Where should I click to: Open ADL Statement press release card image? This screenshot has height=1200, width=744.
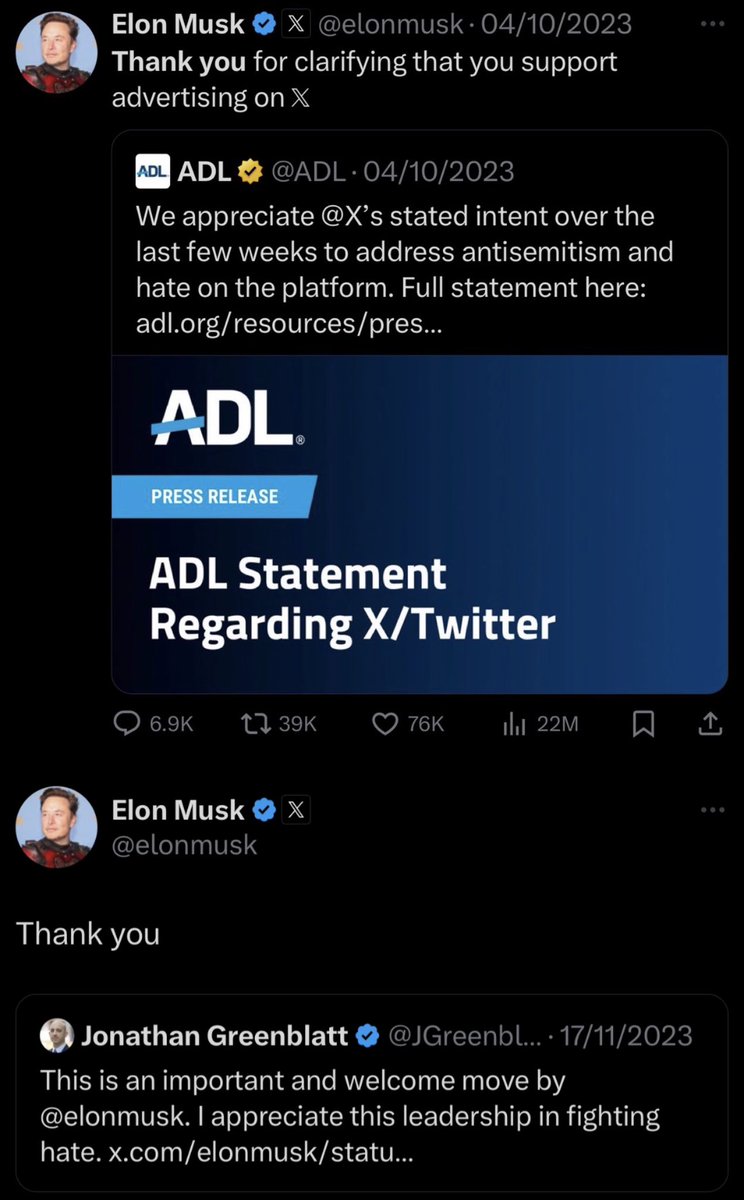(419, 524)
